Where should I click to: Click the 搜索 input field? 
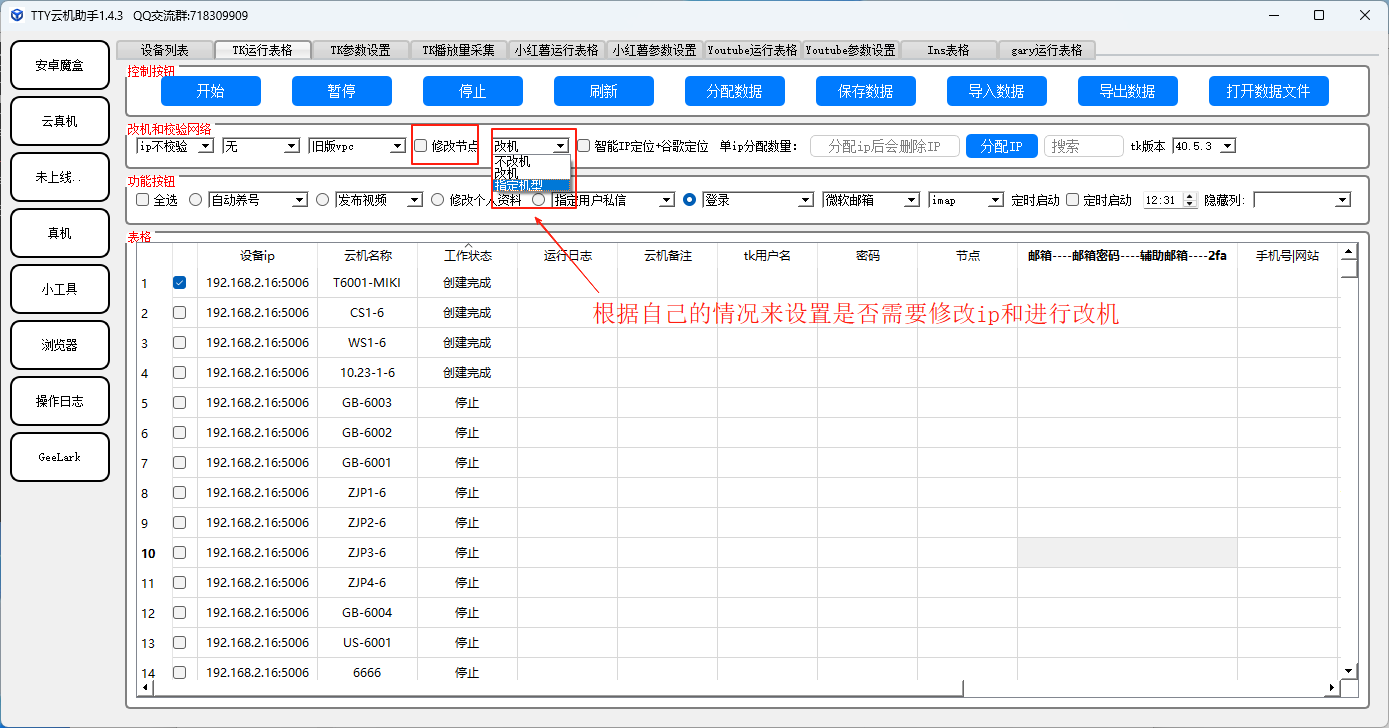1083,146
